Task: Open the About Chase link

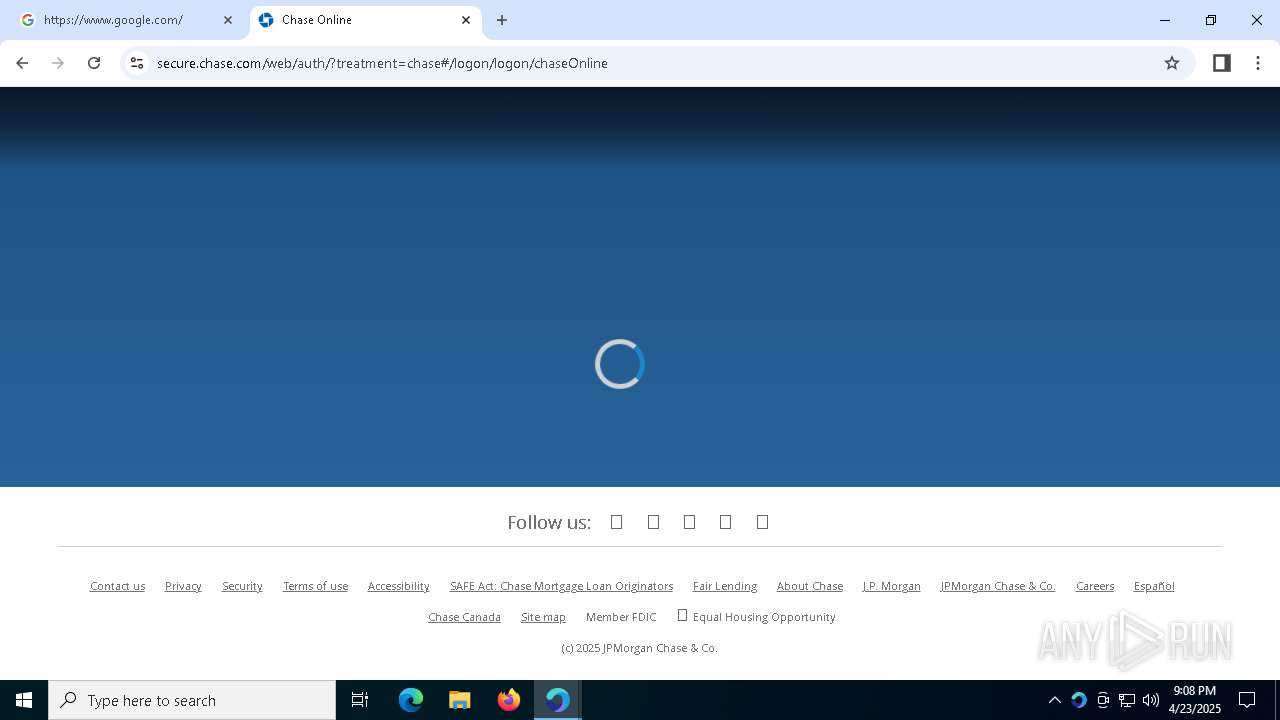Action: click(x=810, y=586)
